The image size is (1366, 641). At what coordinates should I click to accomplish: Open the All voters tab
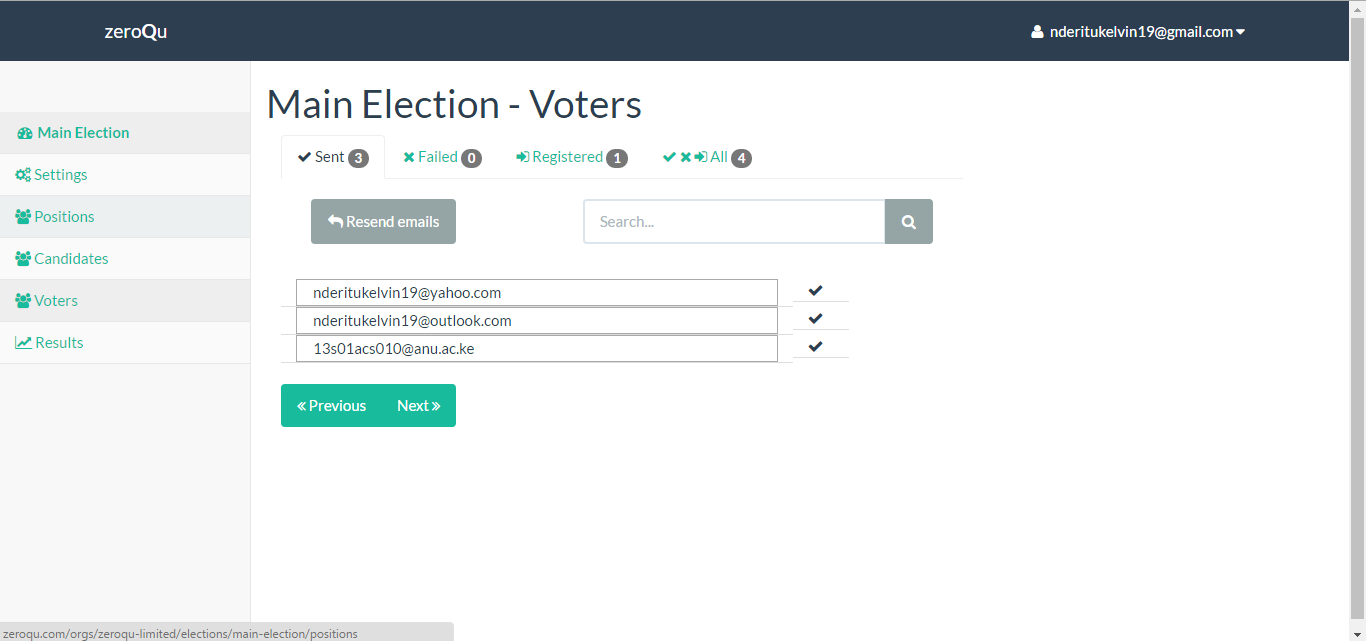(707, 157)
